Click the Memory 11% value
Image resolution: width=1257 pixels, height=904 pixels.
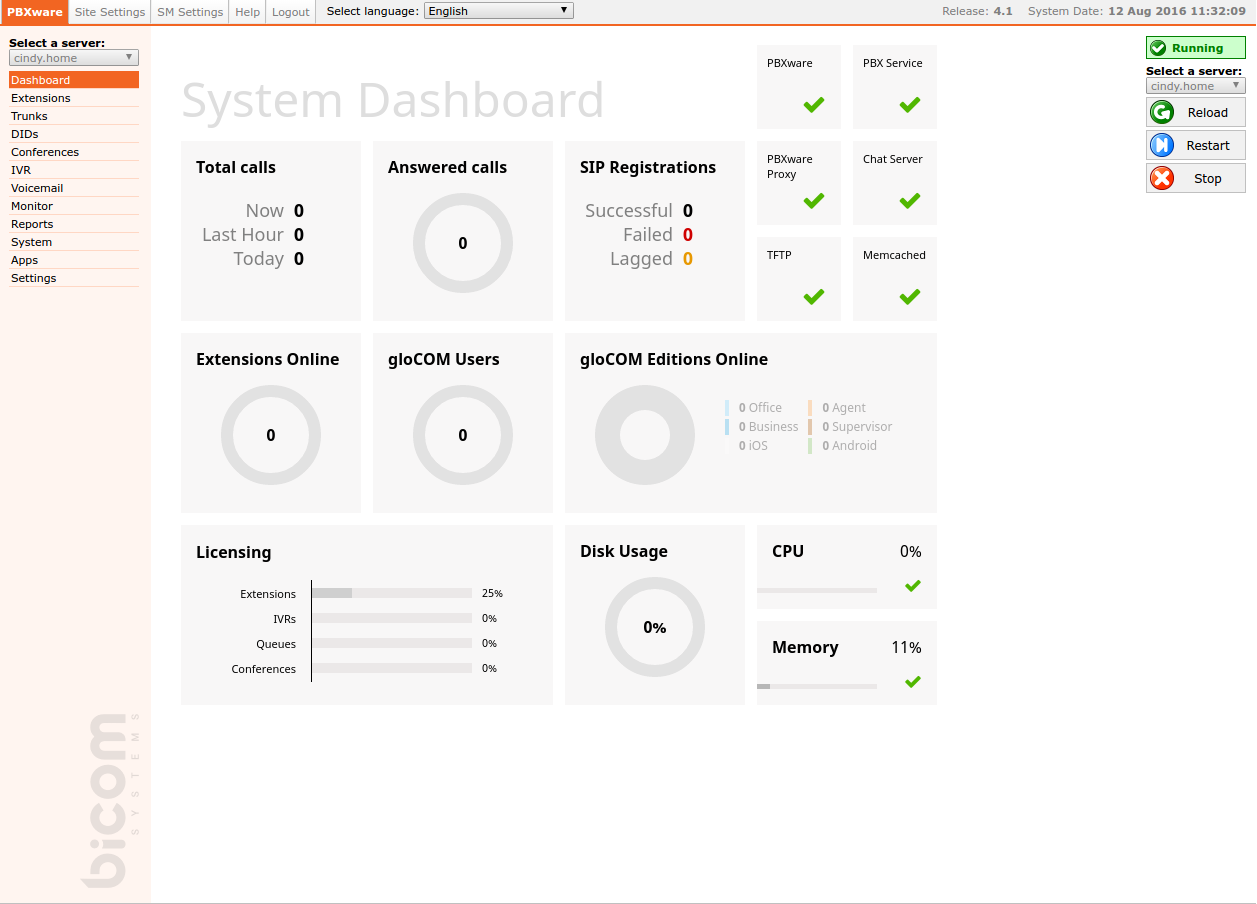click(x=906, y=648)
